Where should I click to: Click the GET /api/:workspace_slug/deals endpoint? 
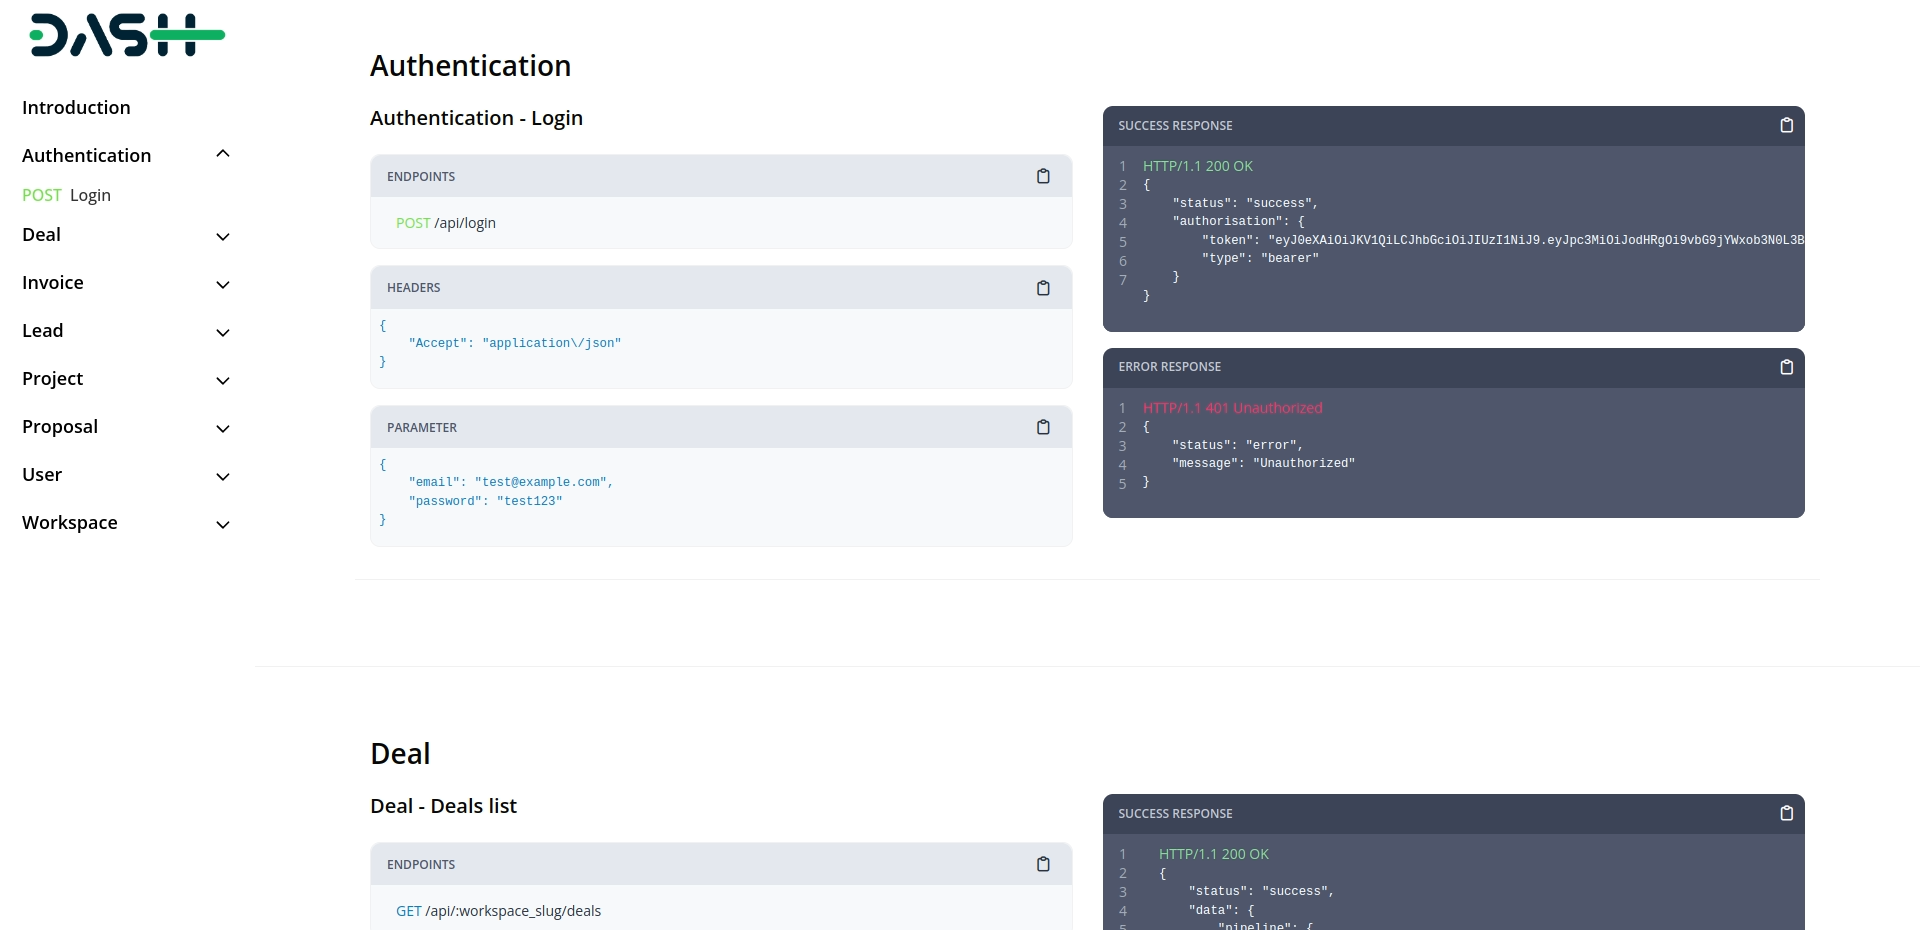499,911
